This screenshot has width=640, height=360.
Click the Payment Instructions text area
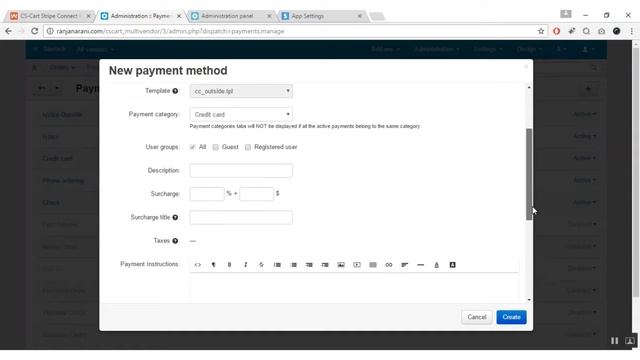(354, 288)
